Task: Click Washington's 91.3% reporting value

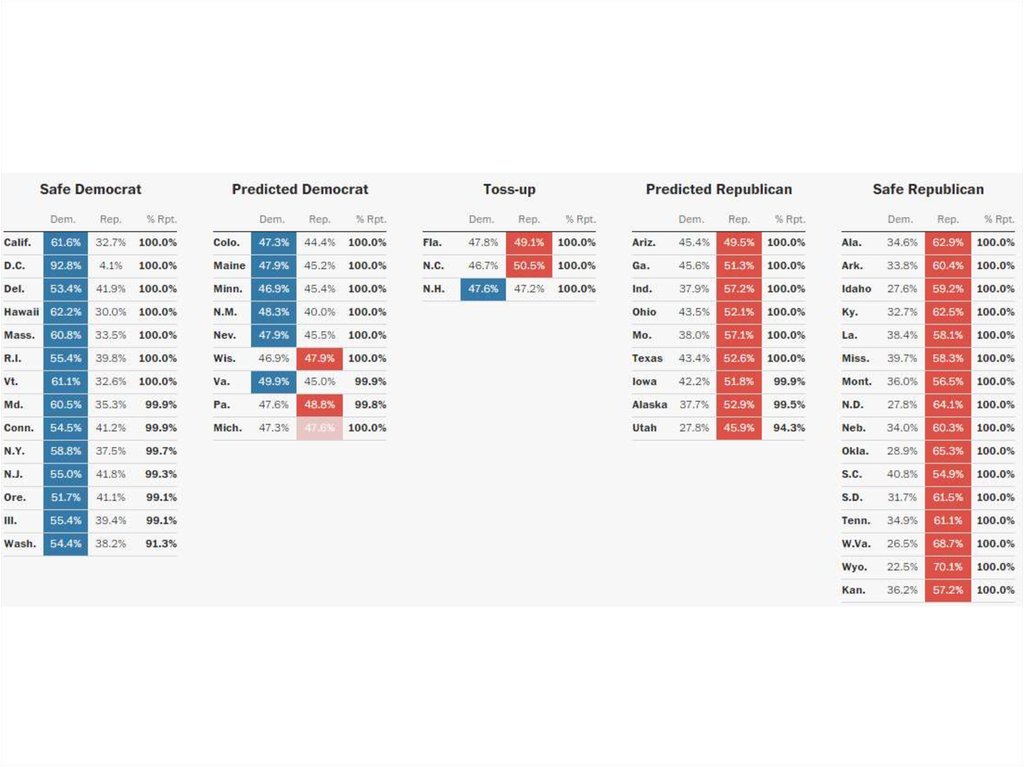Action: pos(161,544)
